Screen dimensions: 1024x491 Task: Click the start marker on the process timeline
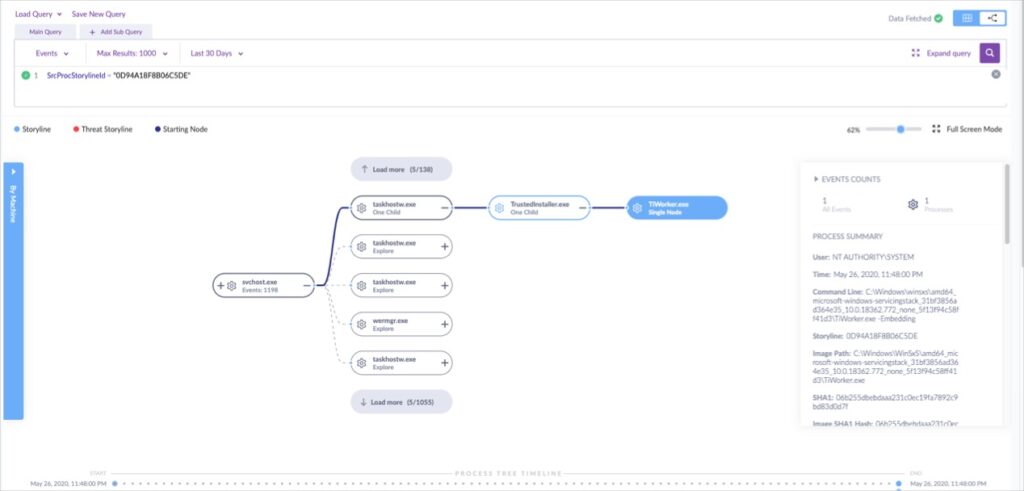click(114, 483)
